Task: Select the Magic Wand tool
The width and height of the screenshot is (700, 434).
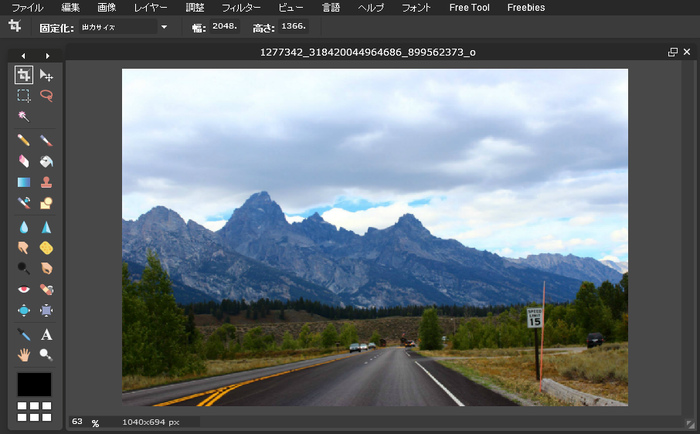Action: pyautogui.click(x=24, y=117)
